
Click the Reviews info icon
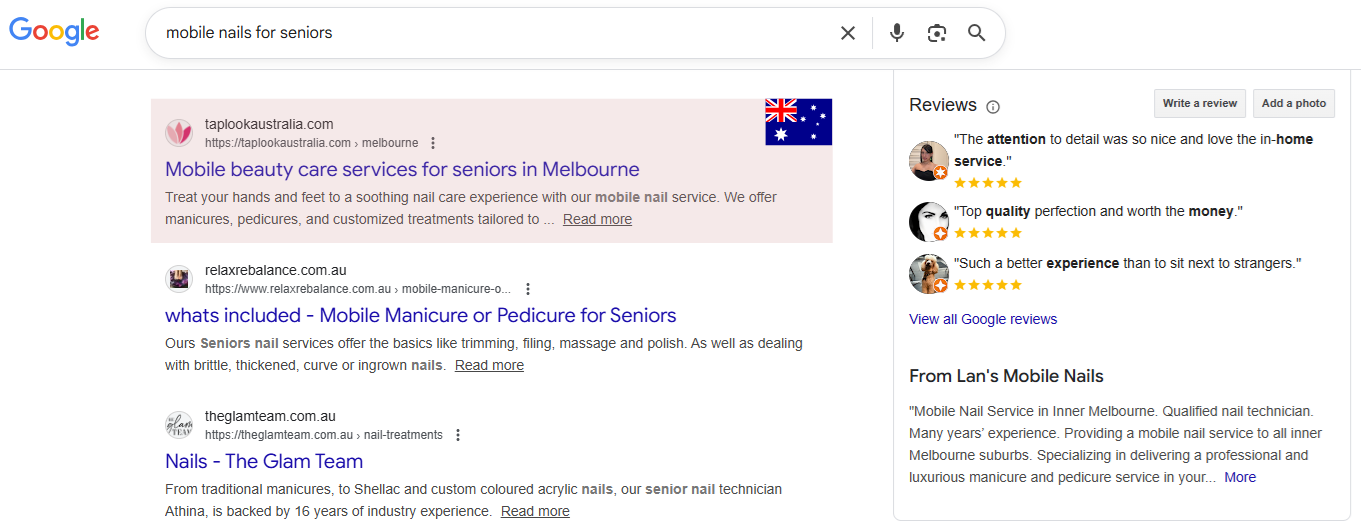coord(993,107)
